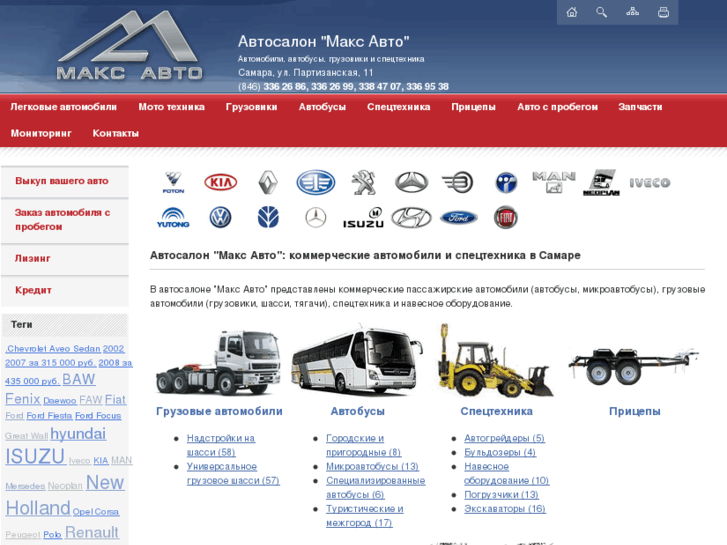Open Грузовые автомобили category heading
The height and width of the screenshot is (545, 727).
(219, 411)
